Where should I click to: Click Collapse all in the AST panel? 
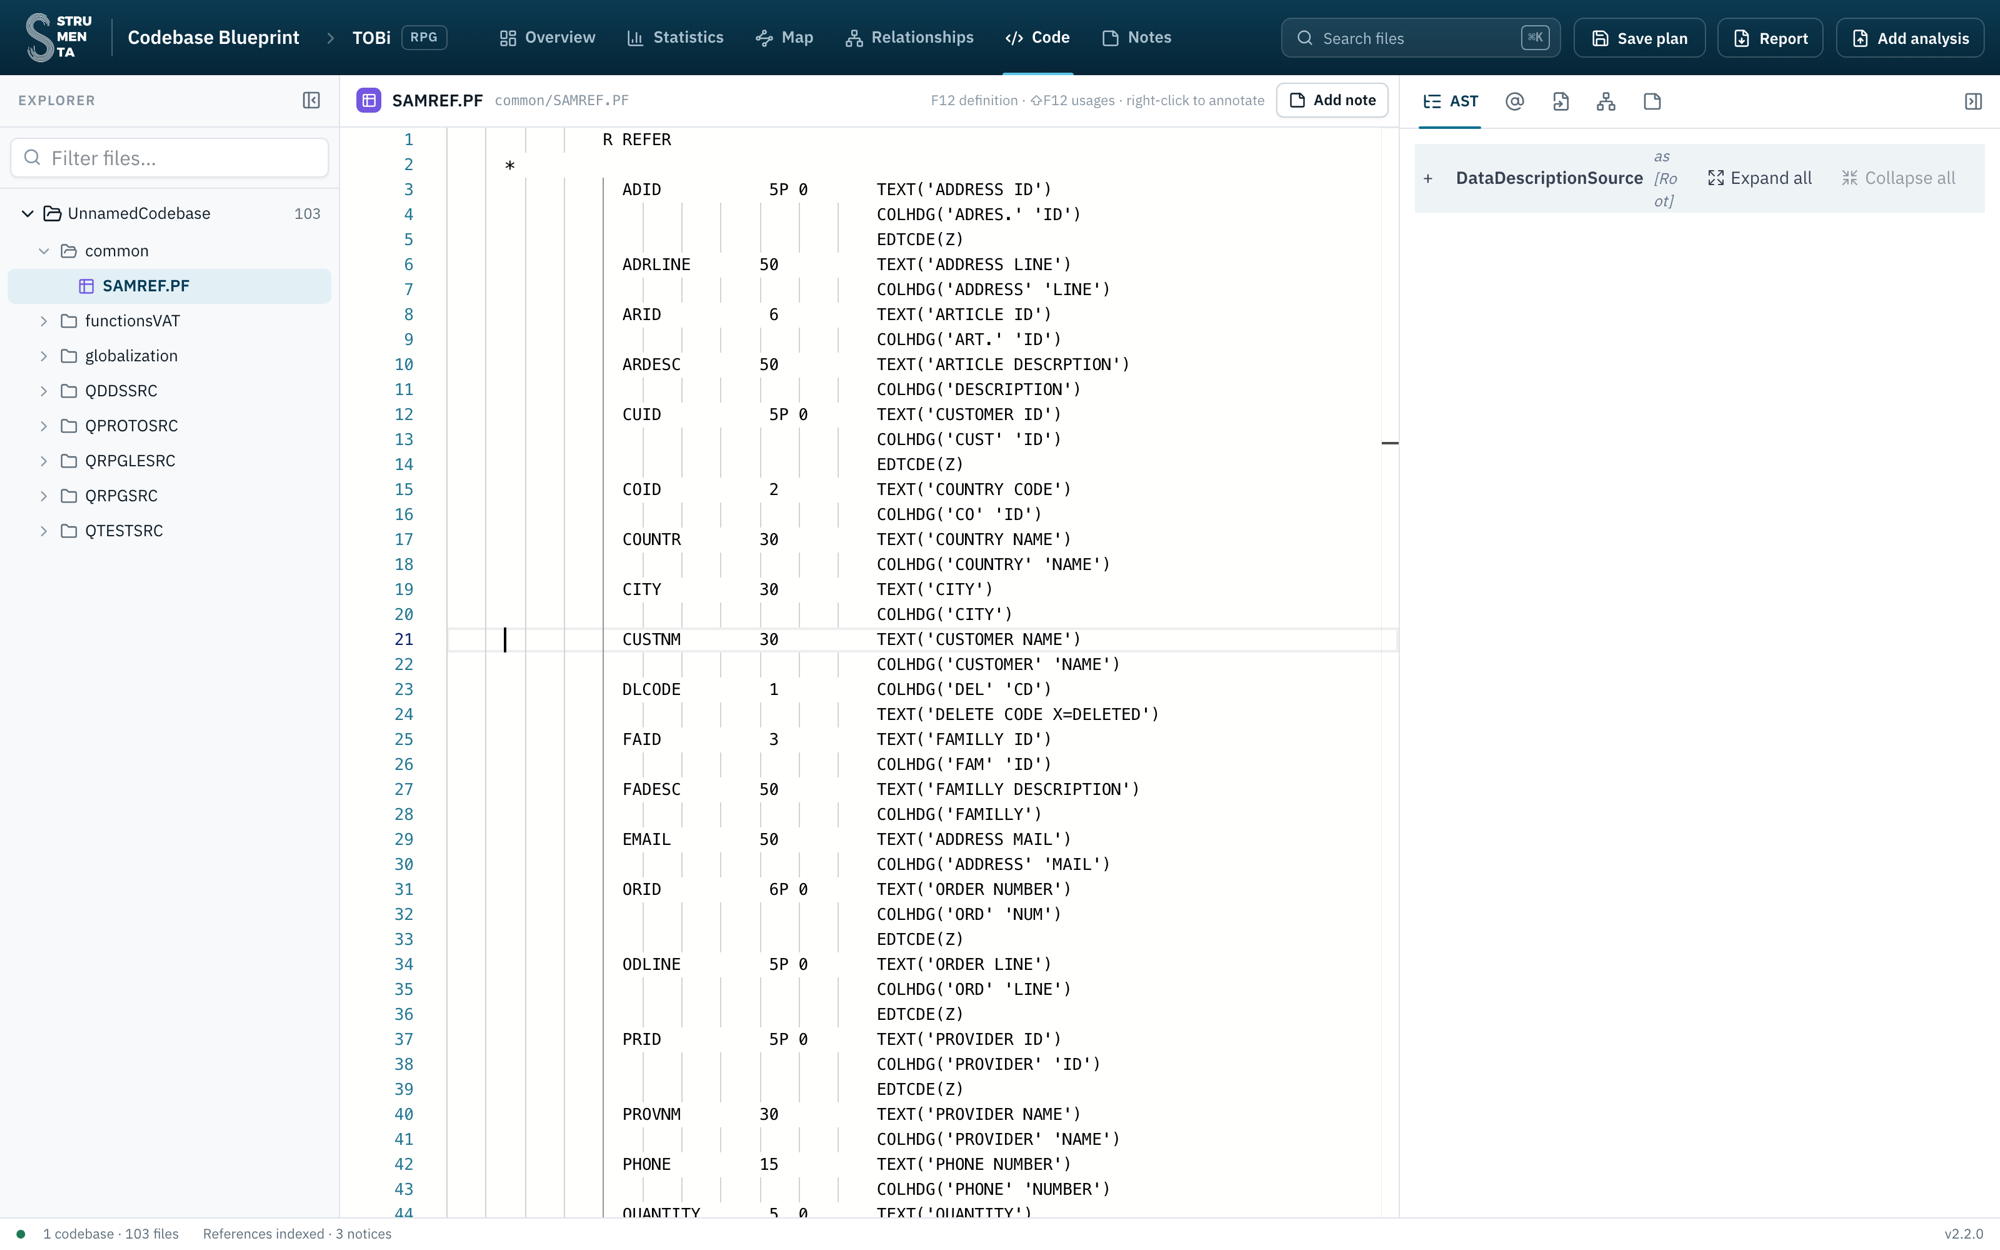point(1898,178)
